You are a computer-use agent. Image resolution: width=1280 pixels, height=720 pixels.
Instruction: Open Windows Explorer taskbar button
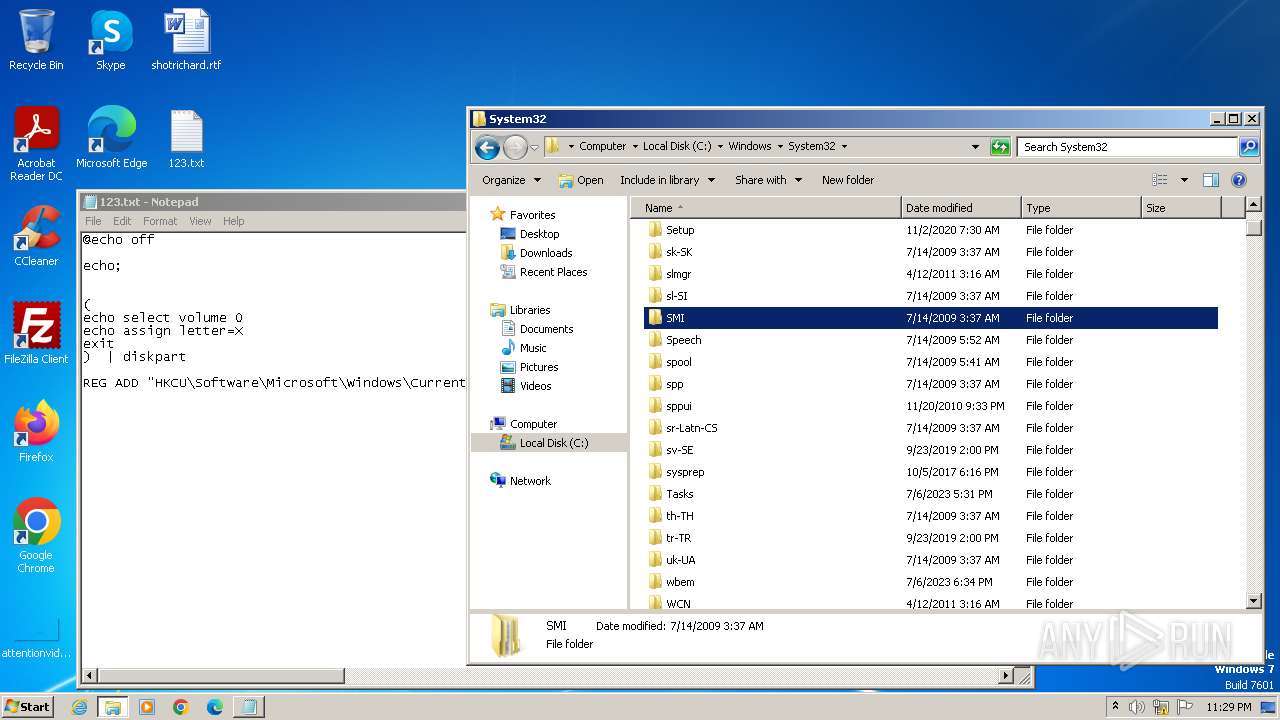(x=113, y=707)
